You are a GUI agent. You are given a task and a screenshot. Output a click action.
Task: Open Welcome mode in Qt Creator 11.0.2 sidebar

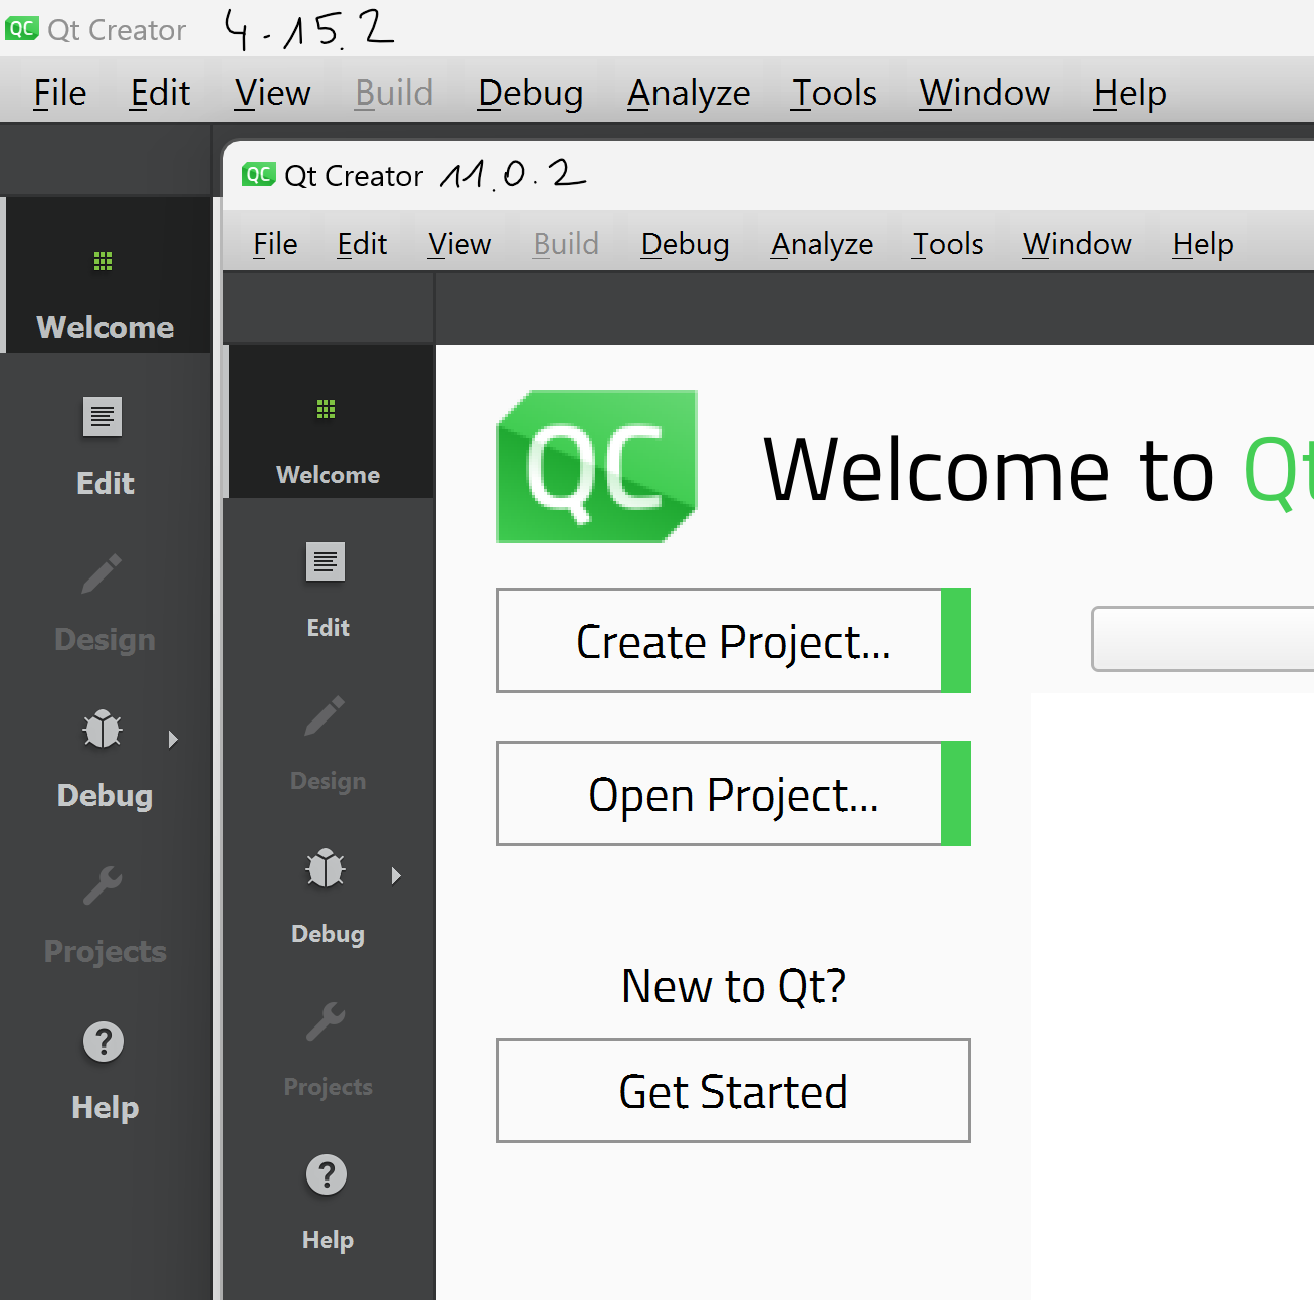pos(328,421)
